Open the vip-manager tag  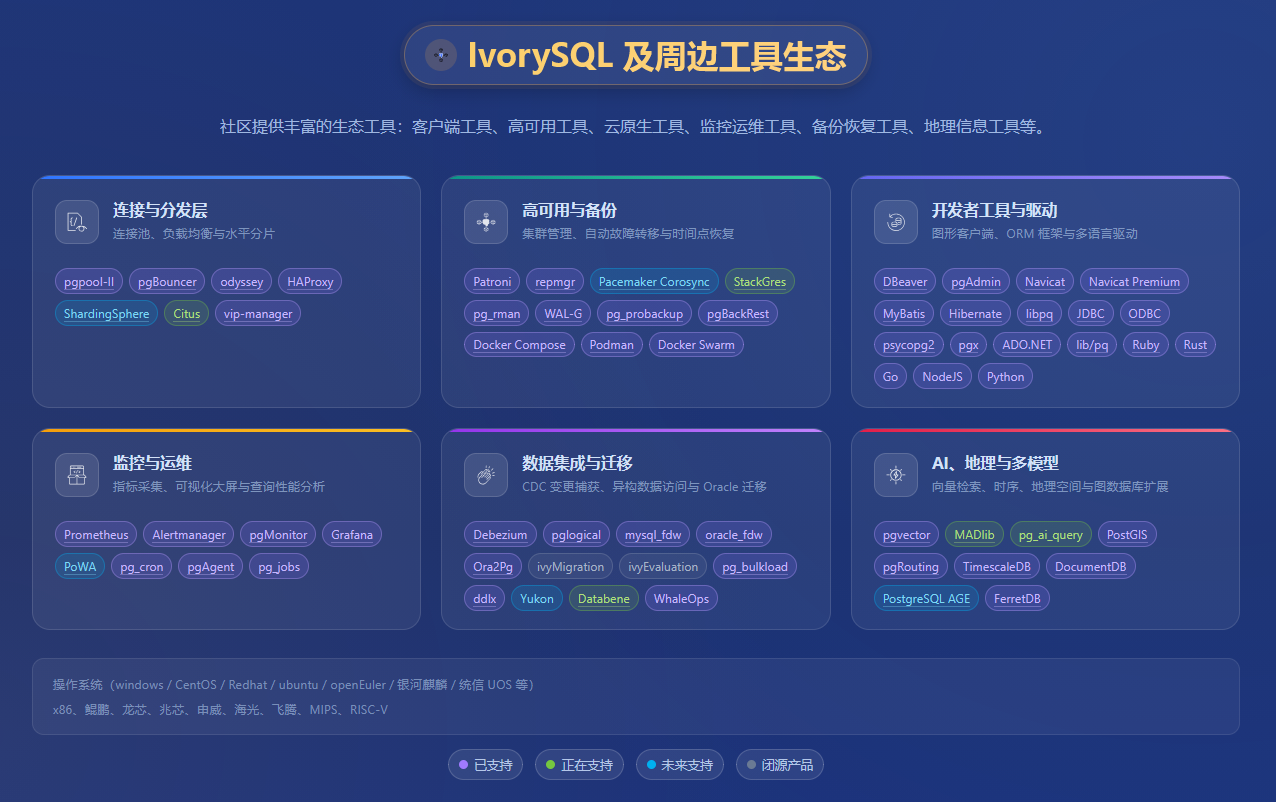coord(258,314)
